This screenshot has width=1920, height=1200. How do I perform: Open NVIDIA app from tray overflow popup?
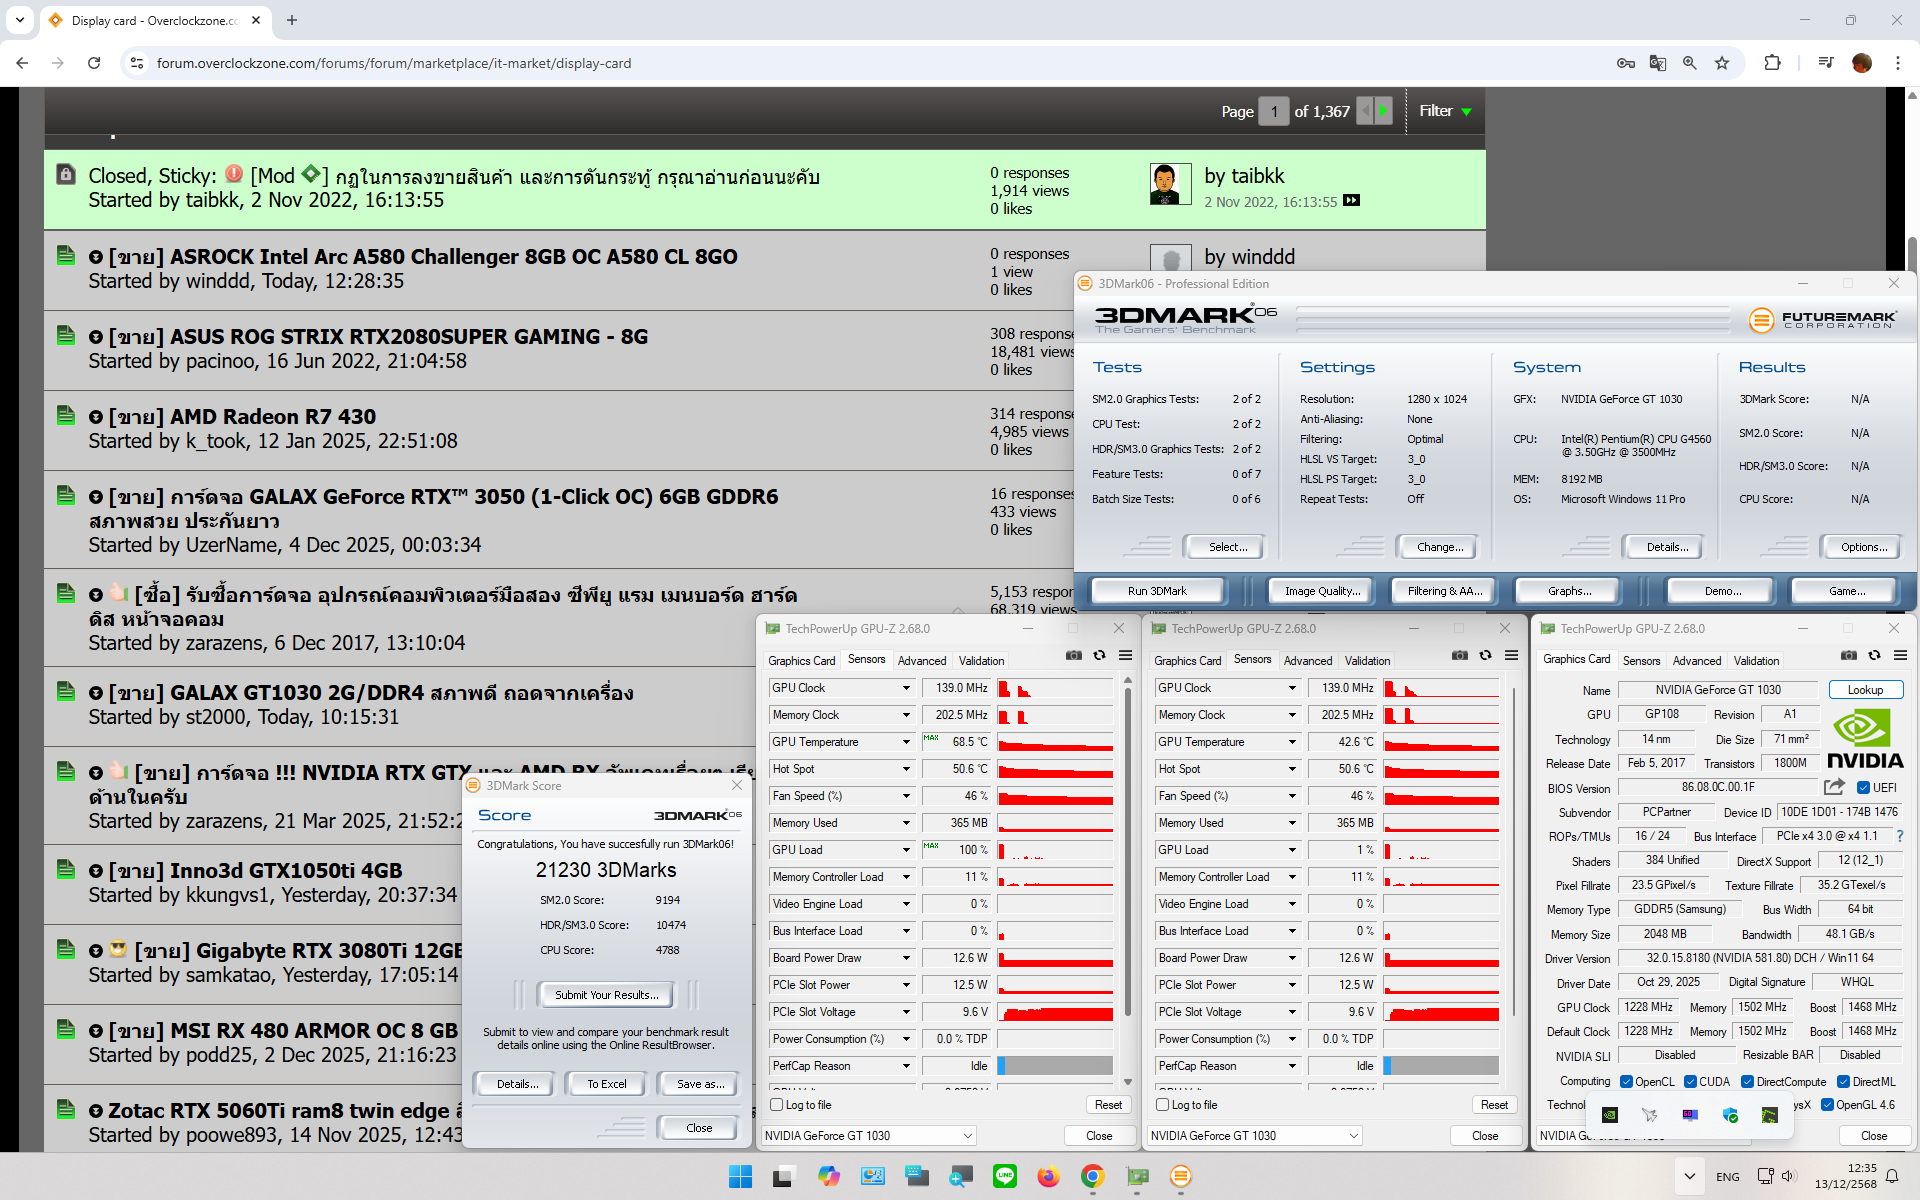point(1610,1114)
